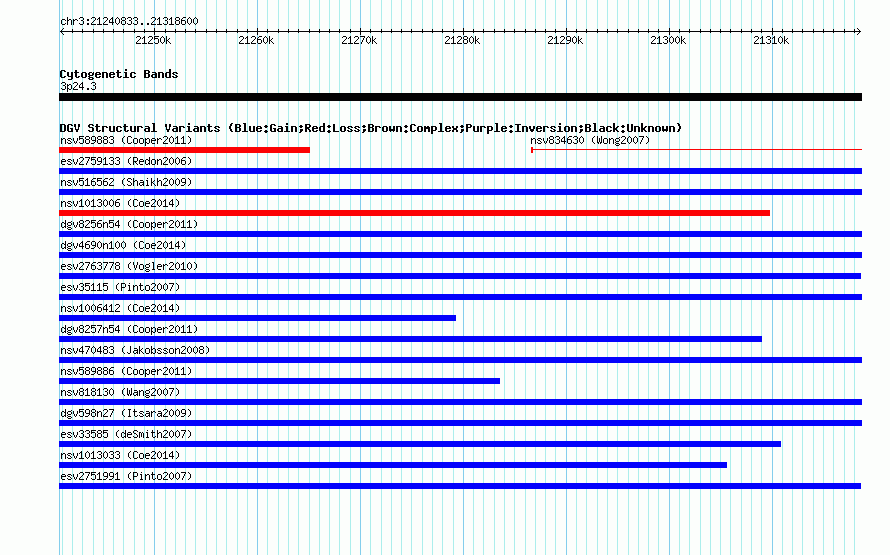Viewport: 890px width, 555px height.
Task: Click the 21280k ruler tick label
Action: [462, 40]
